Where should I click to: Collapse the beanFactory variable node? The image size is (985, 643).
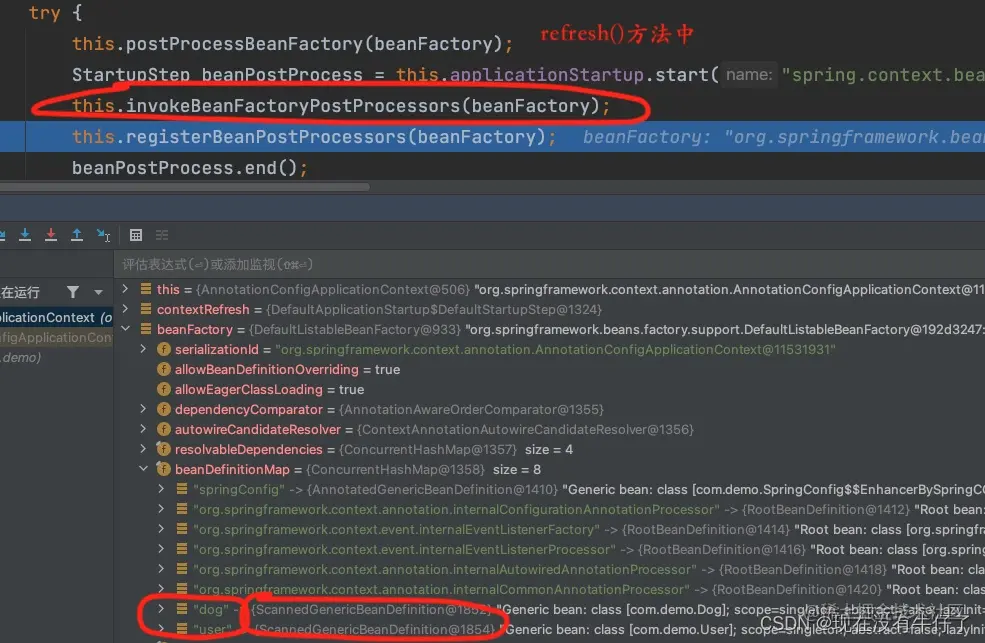[125, 329]
